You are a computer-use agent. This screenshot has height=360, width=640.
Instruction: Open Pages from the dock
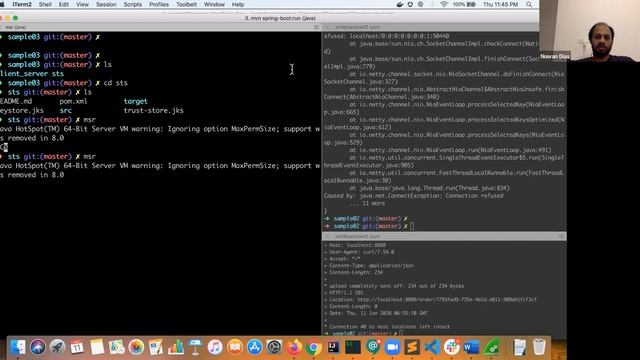(156, 347)
